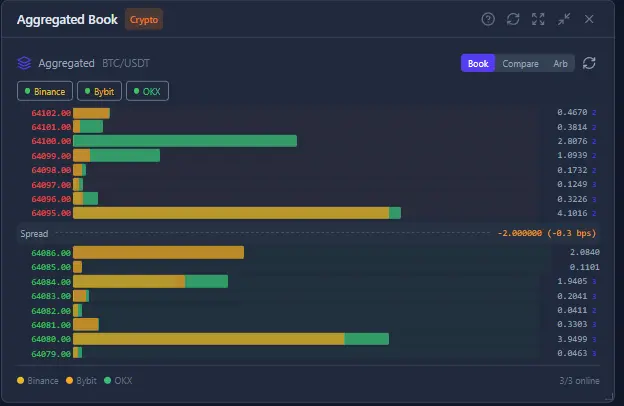This screenshot has width=624, height=406.
Task: Refresh the widget using header reload icon
Action: pyautogui.click(x=513, y=19)
